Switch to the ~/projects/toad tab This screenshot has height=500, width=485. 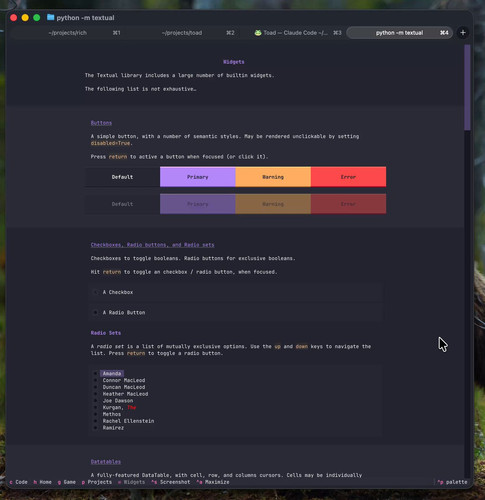click(182, 33)
